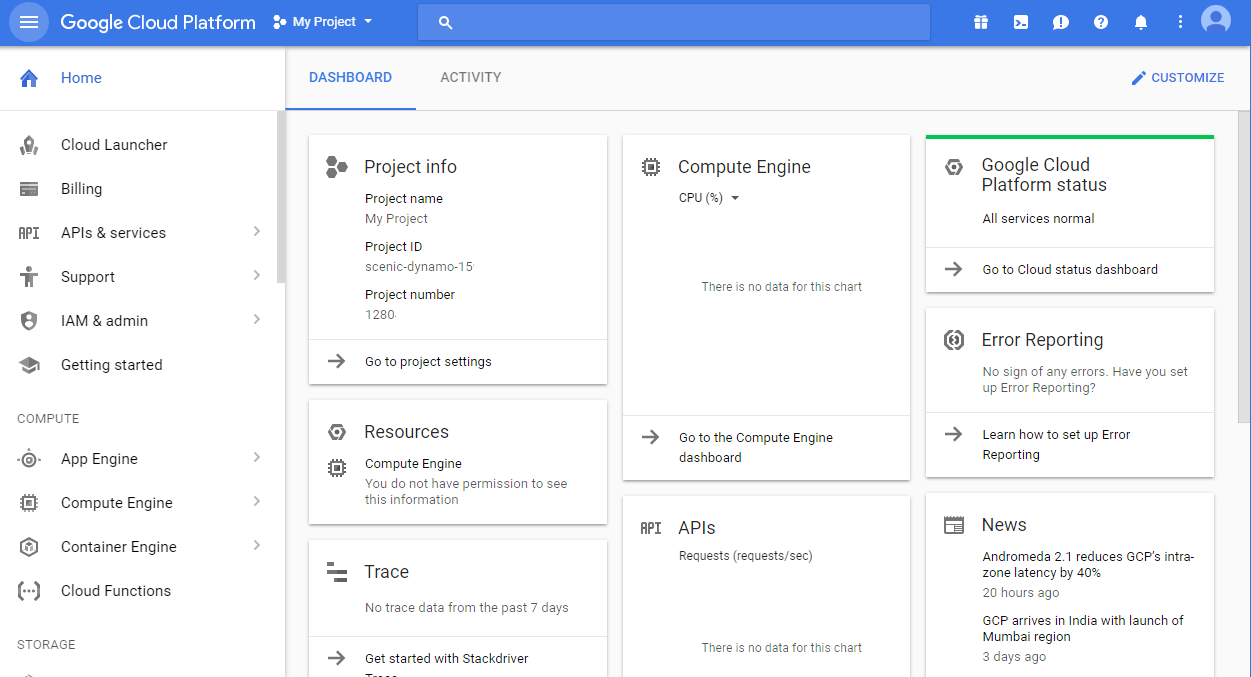Click the send feedback icon

(1060, 21)
